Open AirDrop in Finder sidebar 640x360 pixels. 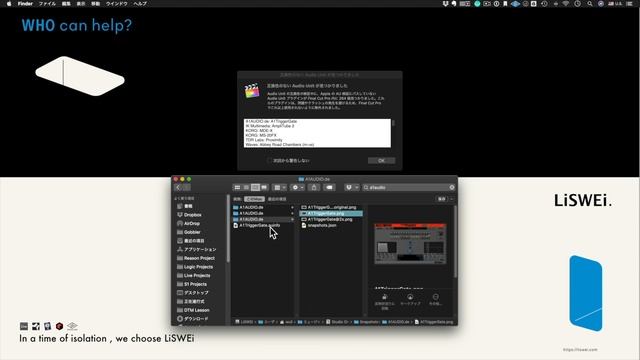(x=191, y=223)
